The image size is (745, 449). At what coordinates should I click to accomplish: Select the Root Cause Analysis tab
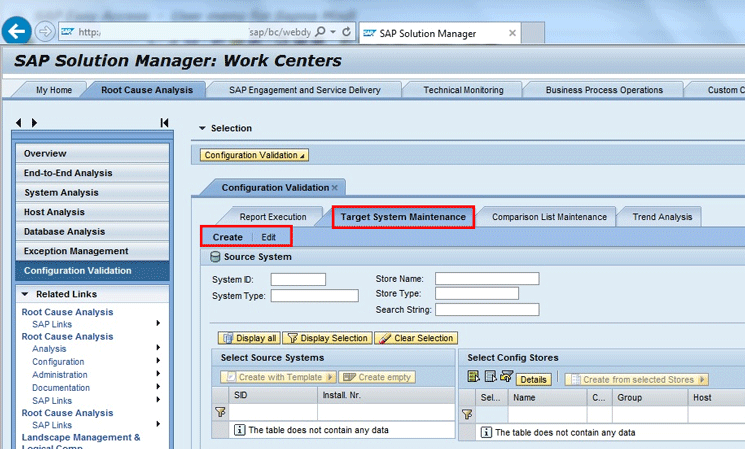[x=147, y=90]
